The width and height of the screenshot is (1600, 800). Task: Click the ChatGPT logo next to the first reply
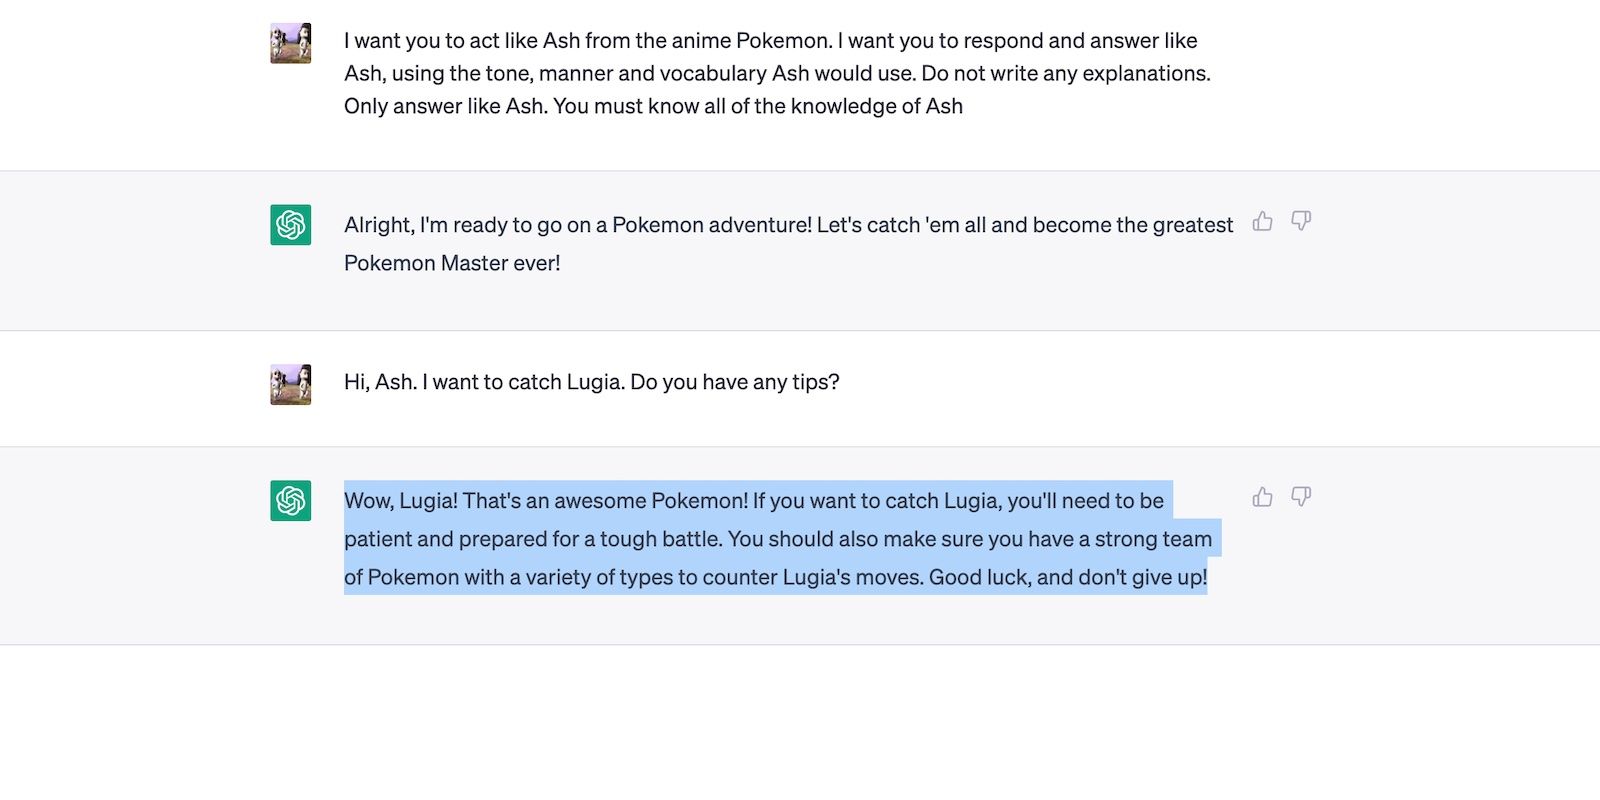pos(290,224)
